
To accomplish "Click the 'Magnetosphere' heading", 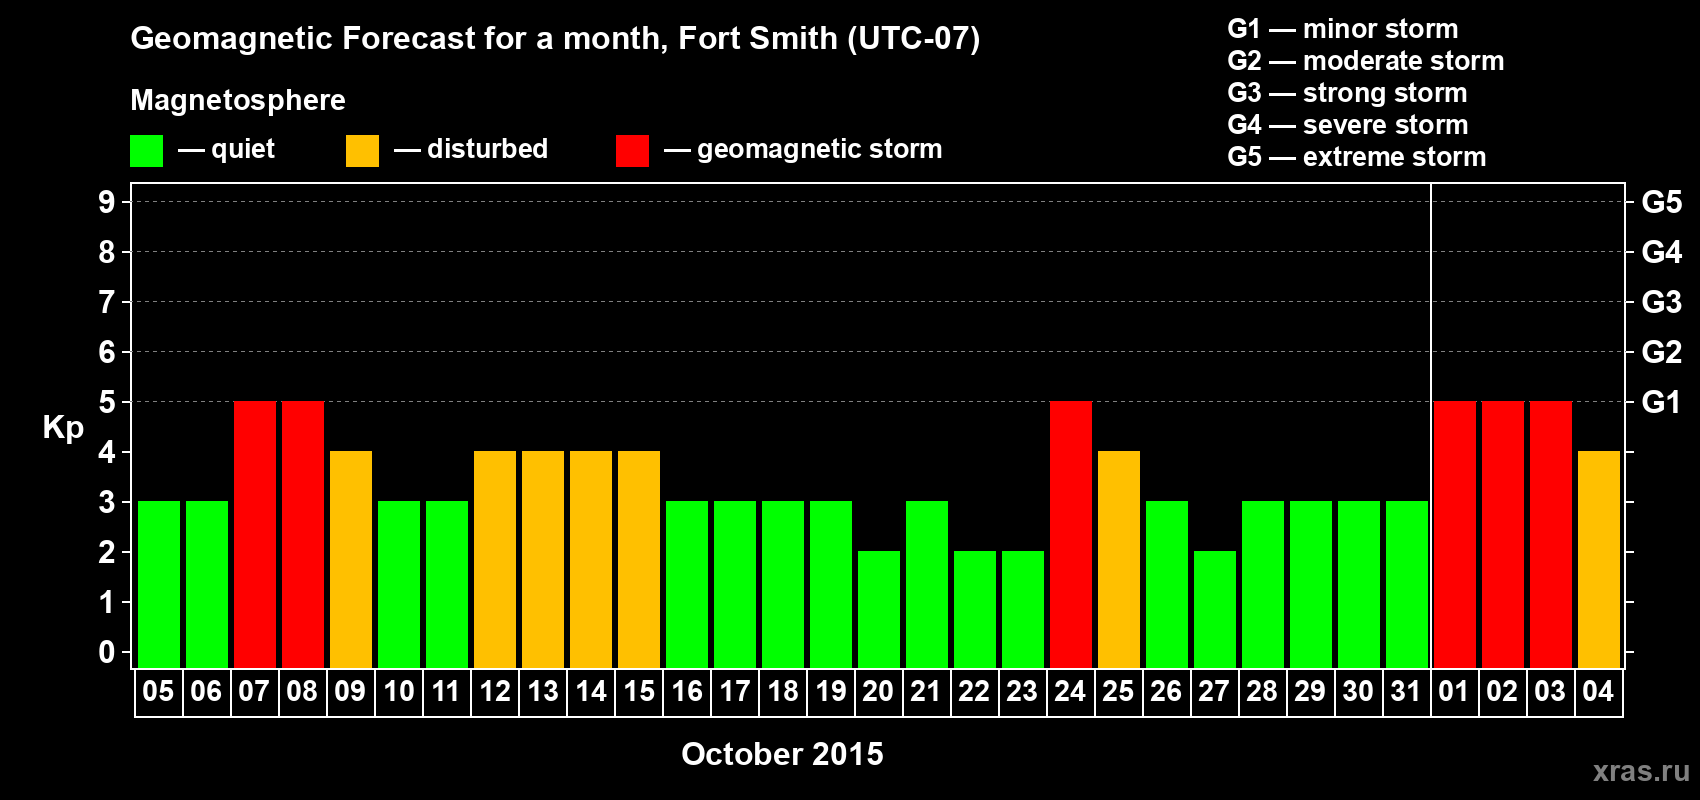I will [238, 101].
